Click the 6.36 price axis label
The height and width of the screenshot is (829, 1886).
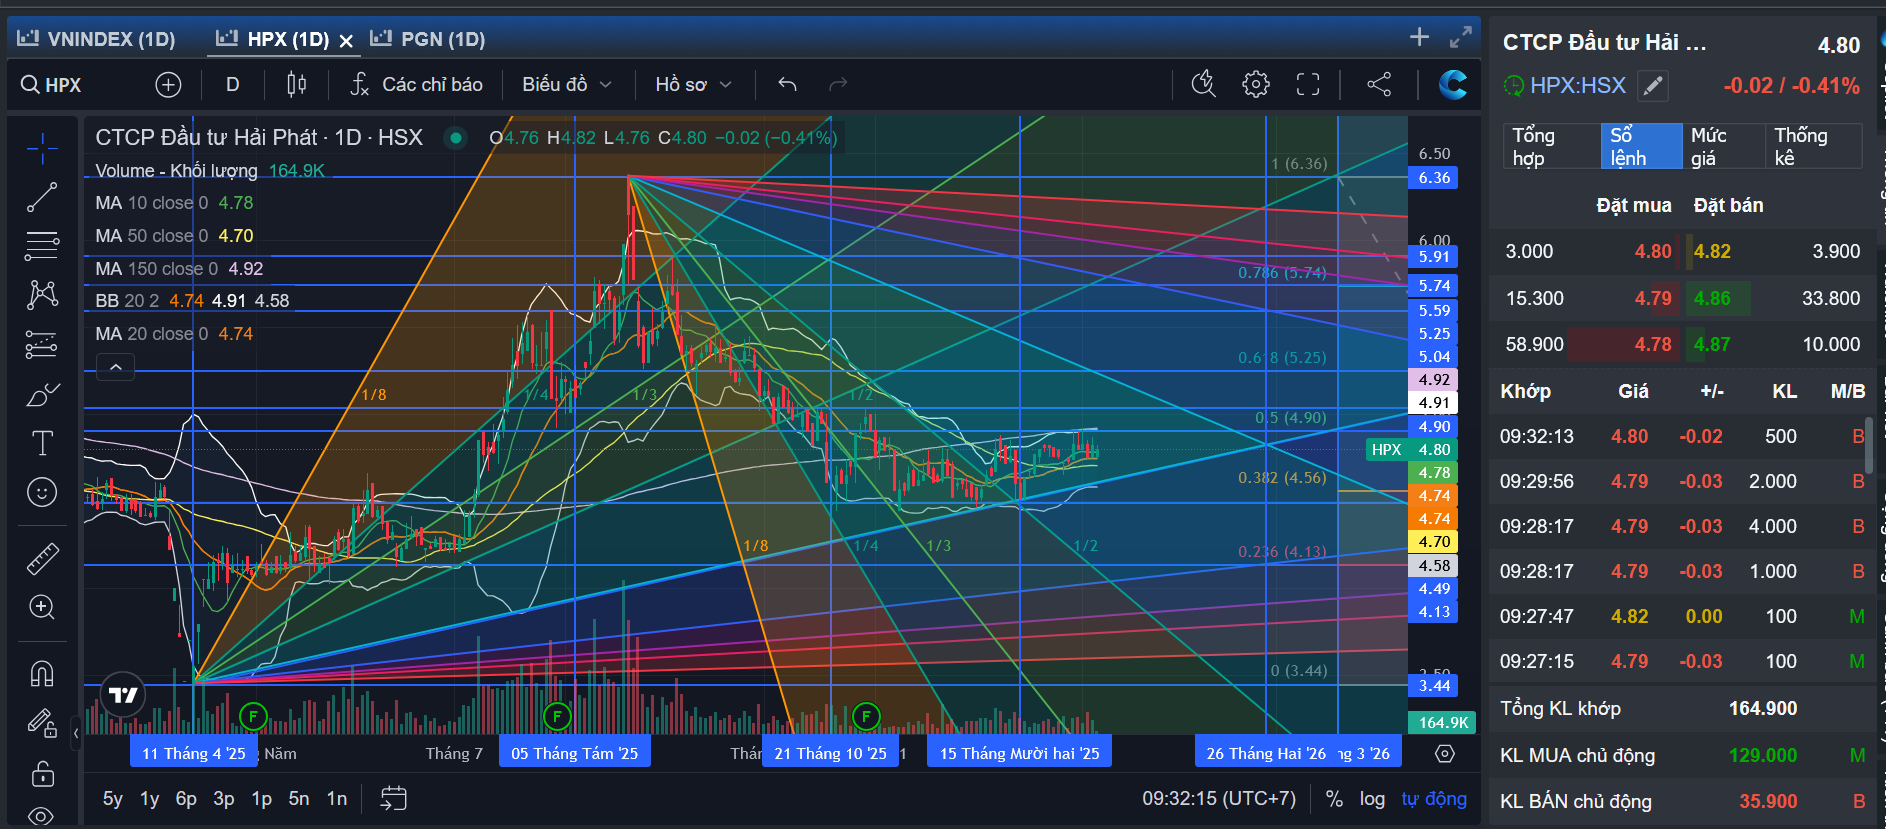[1434, 178]
